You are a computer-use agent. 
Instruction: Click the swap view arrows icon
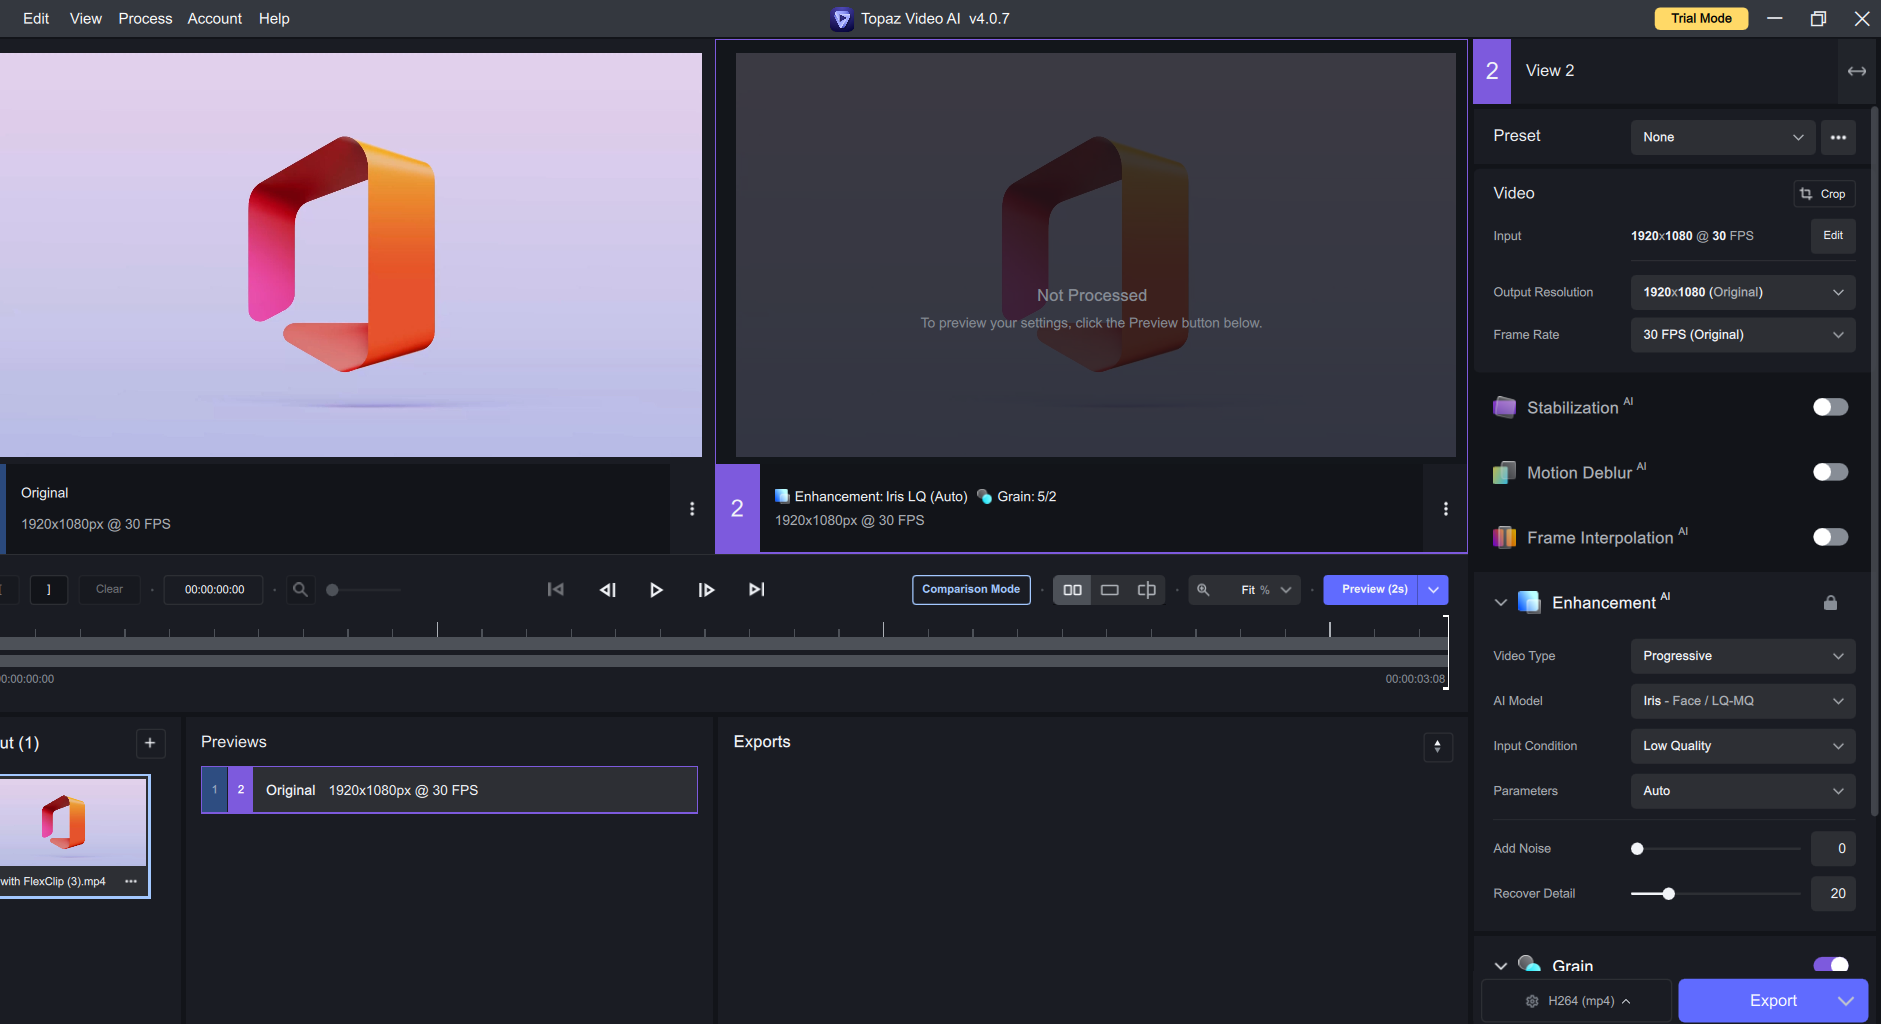tap(1857, 71)
